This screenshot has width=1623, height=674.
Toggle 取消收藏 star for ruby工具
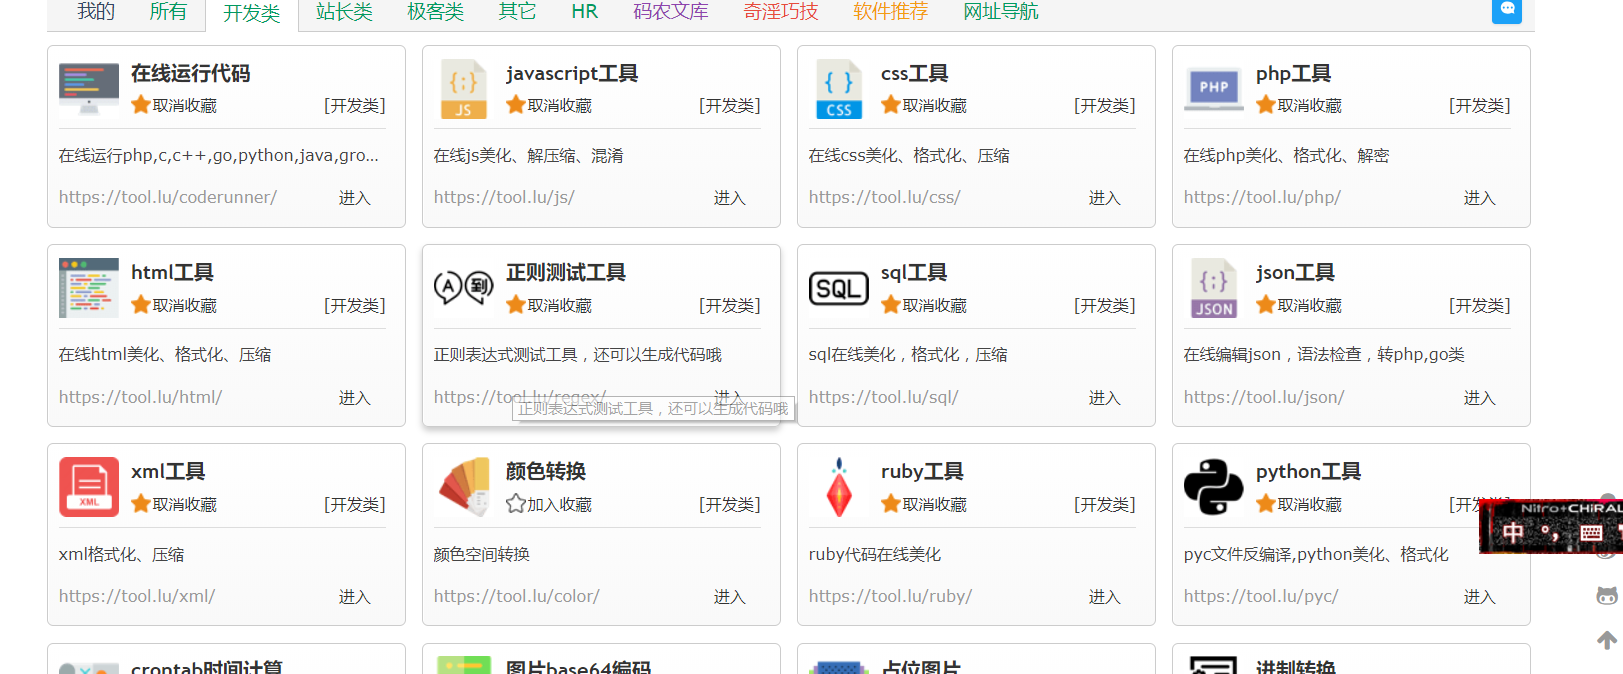(924, 504)
